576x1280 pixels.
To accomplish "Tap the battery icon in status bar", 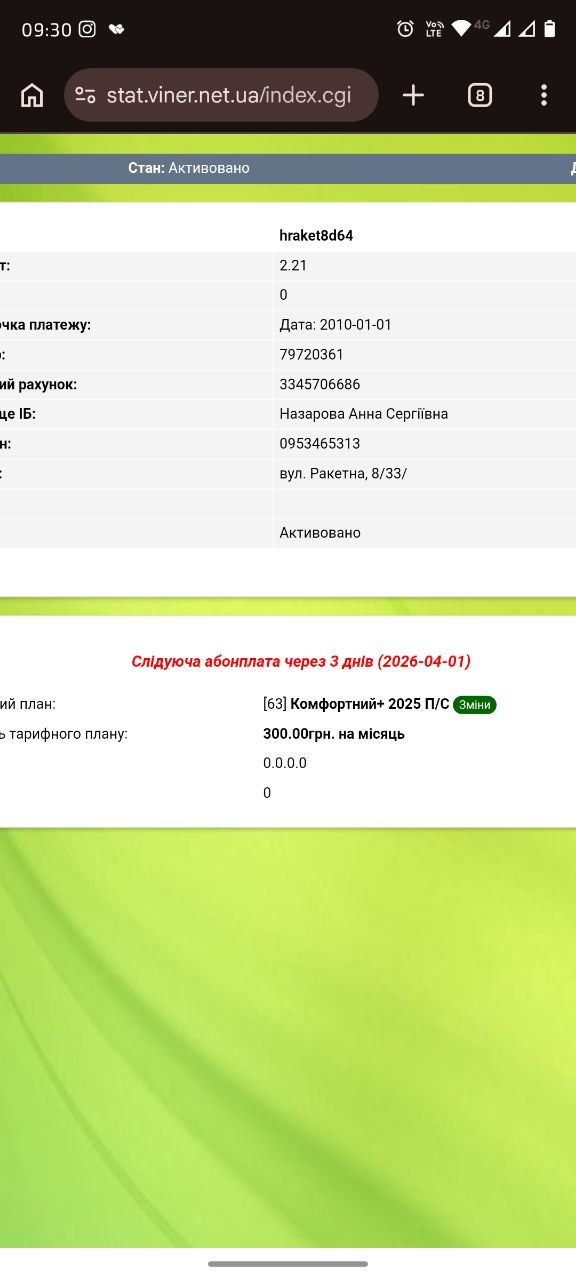I will pos(549,29).
